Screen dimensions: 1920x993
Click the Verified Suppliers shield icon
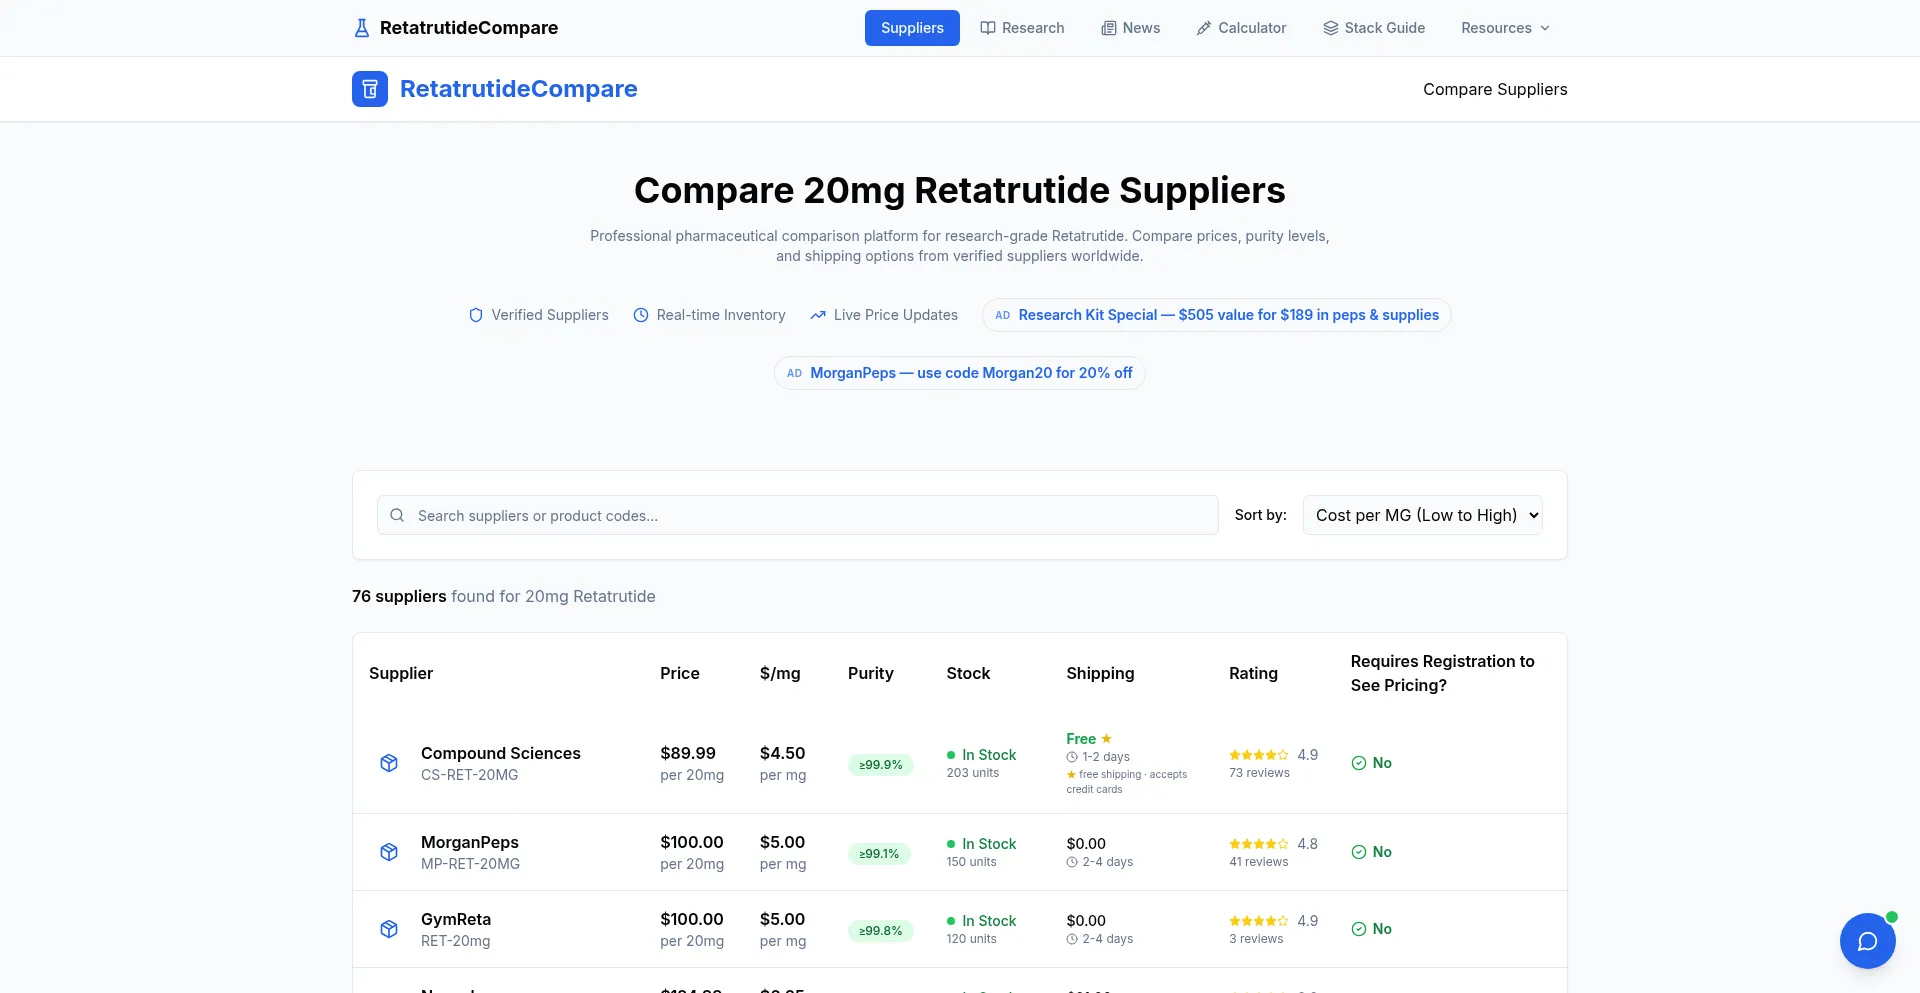(476, 315)
